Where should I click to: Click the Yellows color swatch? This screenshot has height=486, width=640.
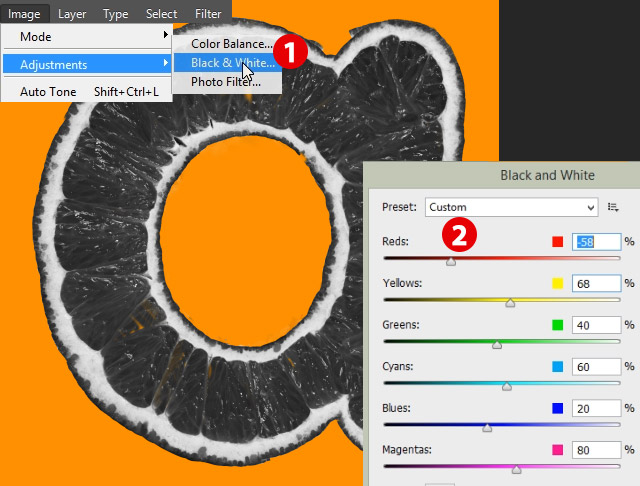click(558, 283)
